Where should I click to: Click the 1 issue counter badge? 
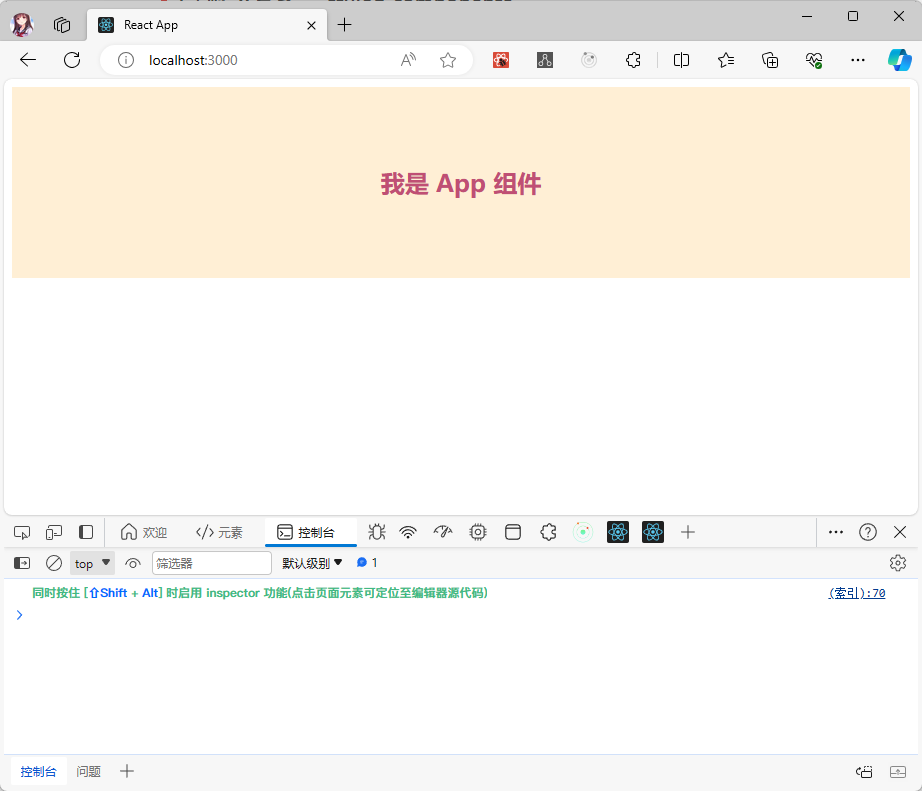[x=367, y=563]
